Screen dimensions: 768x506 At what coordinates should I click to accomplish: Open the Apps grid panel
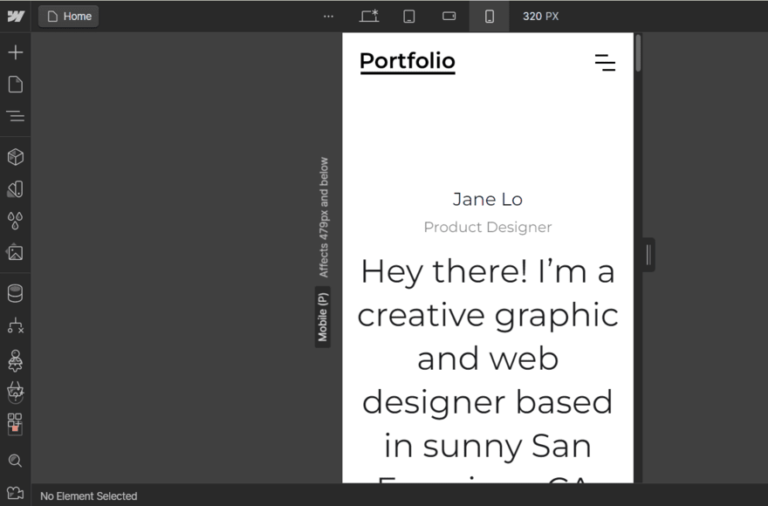[x=15, y=422]
